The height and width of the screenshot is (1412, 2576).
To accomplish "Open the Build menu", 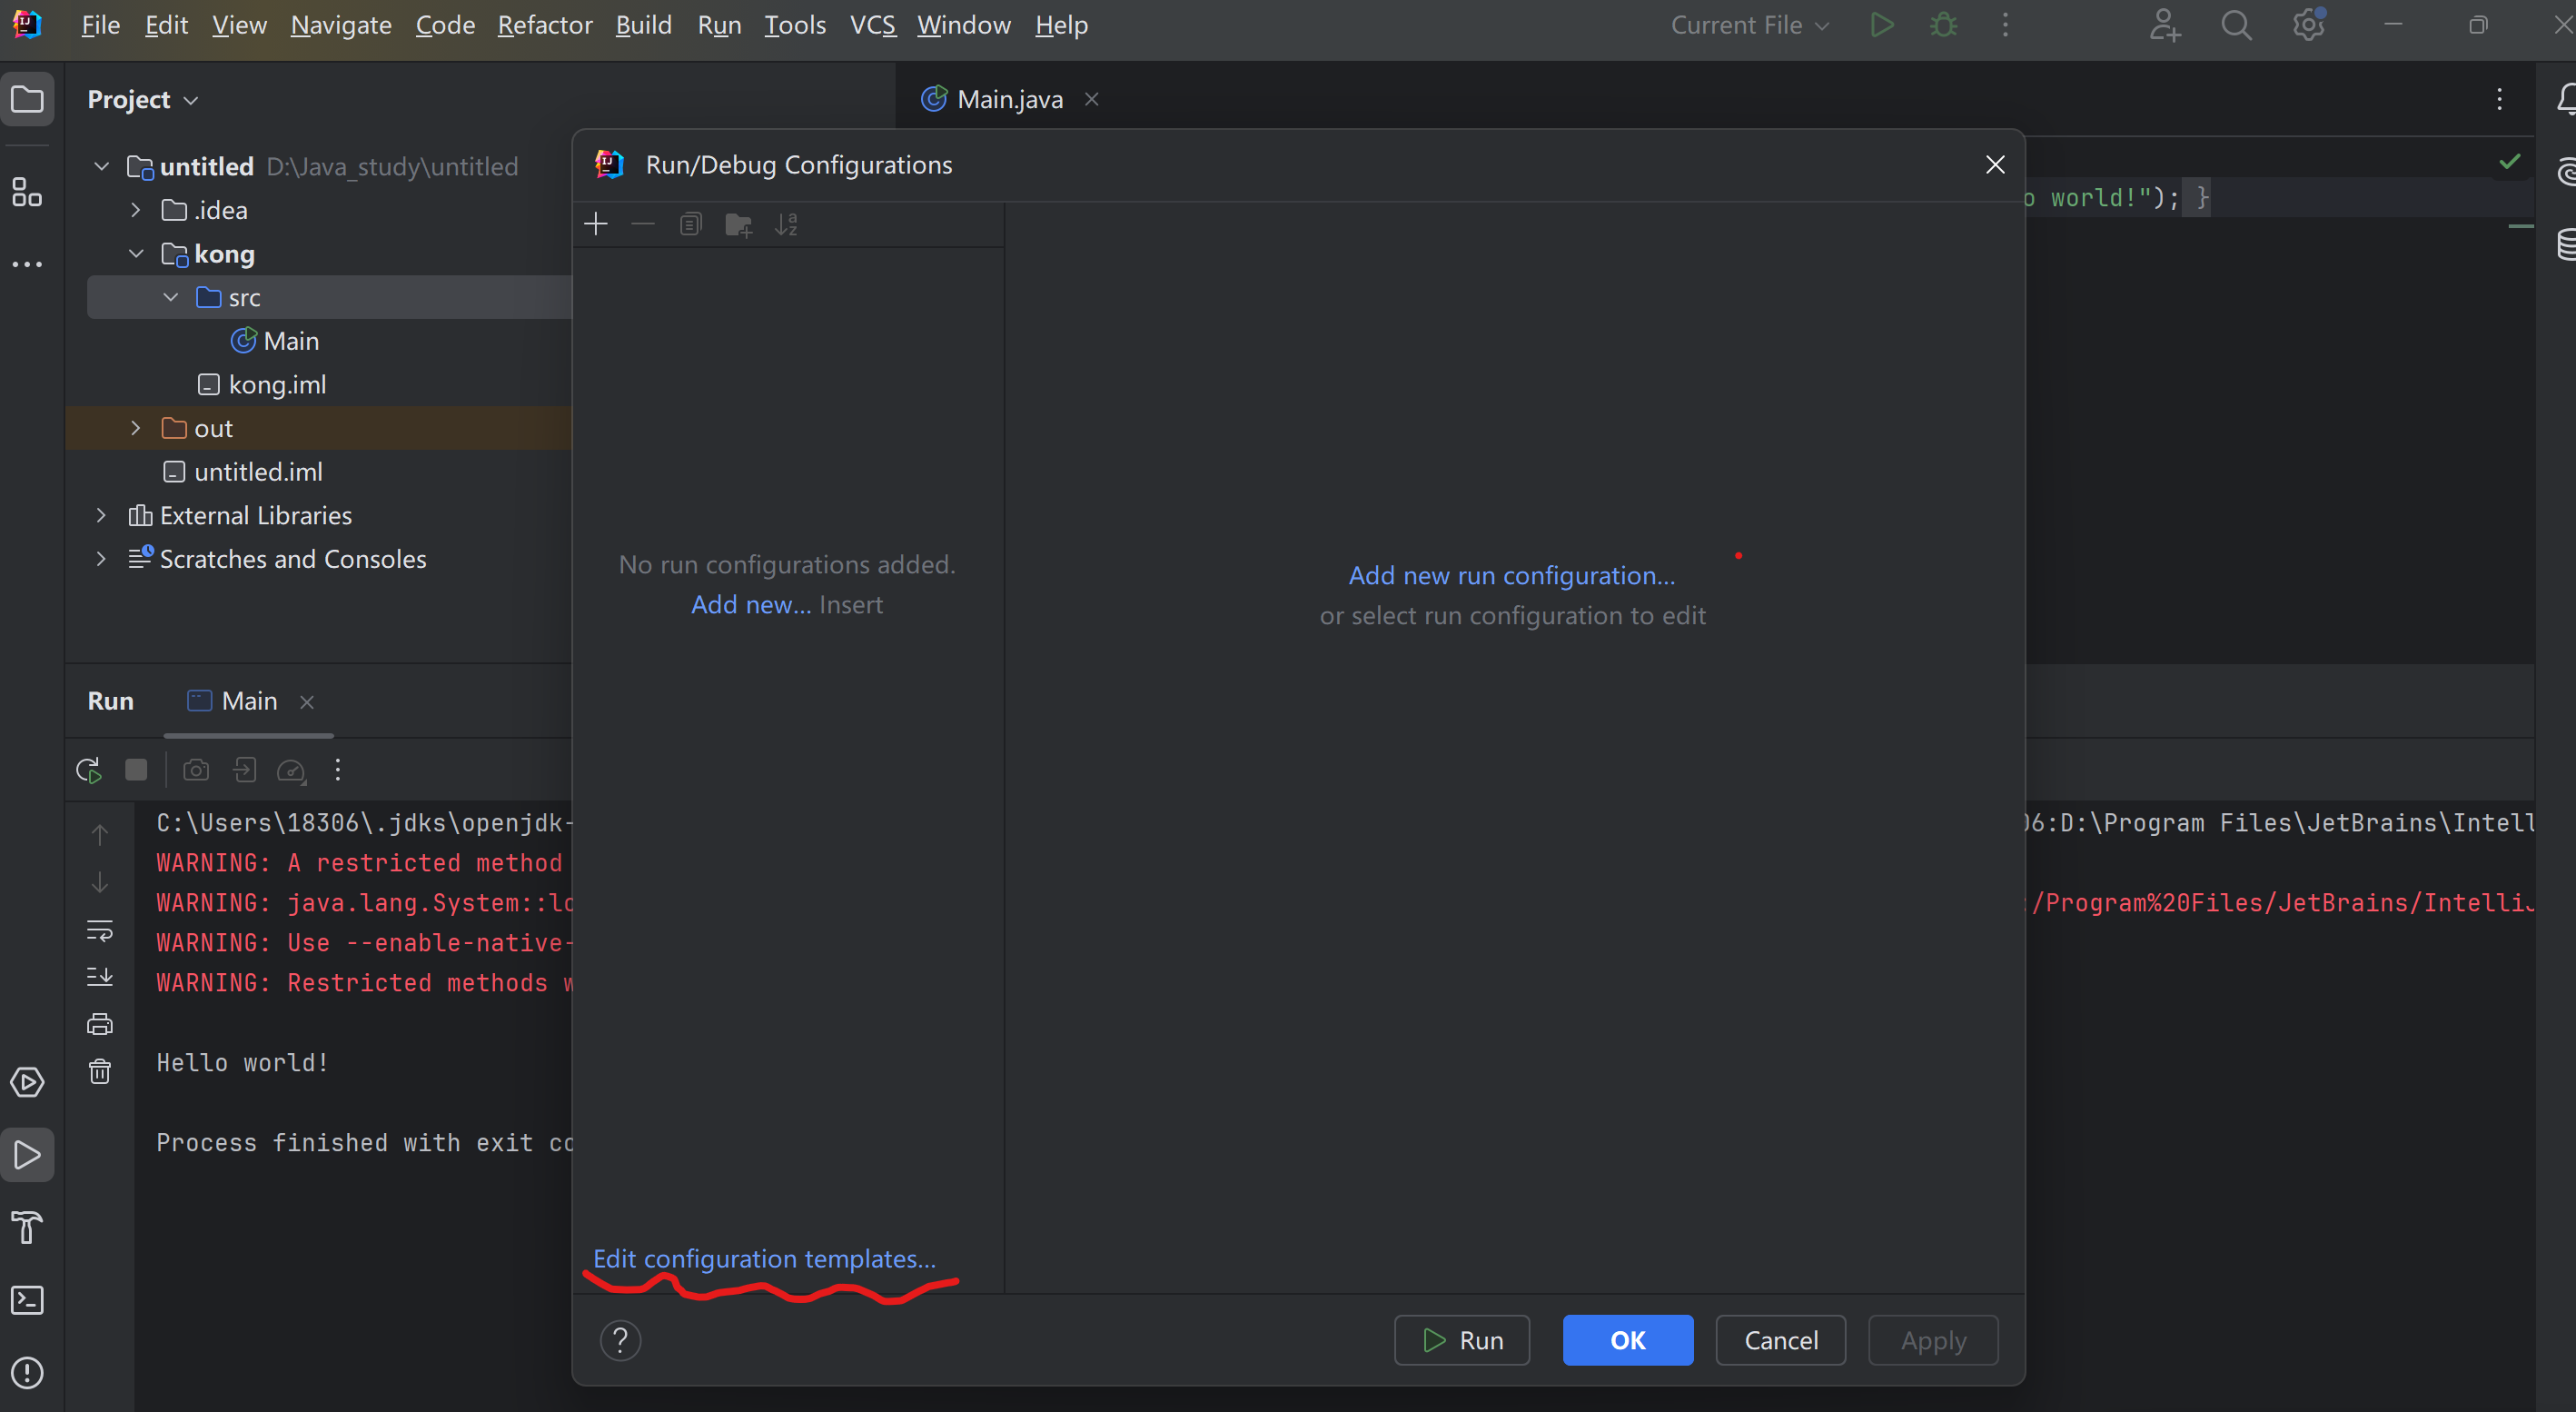I will pos(643,25).
